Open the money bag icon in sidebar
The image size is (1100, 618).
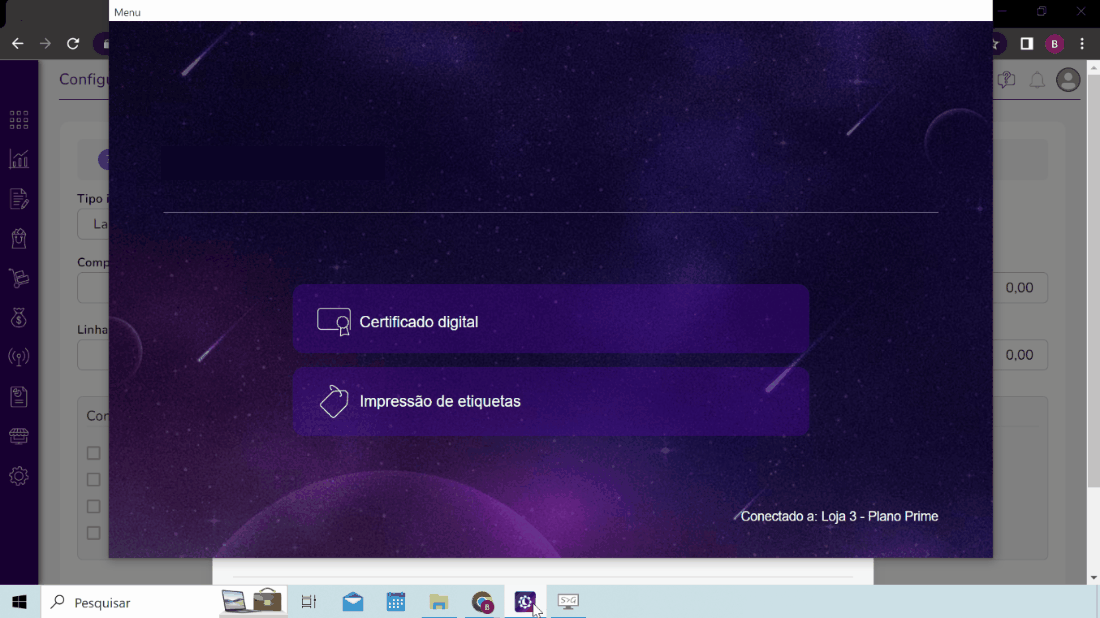(19, 318)
